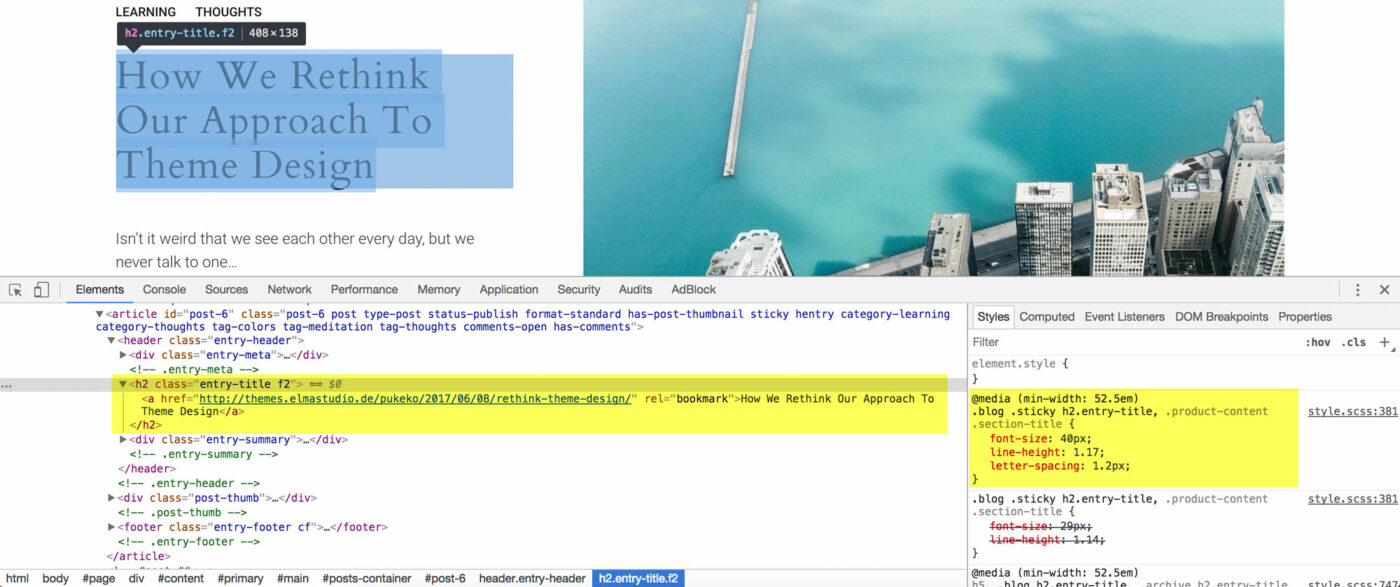Viewport: 1400px width, 587px height.
Task: Open the AdBlock panel tab
Action: pyautogui.click(x=693, y=289)
